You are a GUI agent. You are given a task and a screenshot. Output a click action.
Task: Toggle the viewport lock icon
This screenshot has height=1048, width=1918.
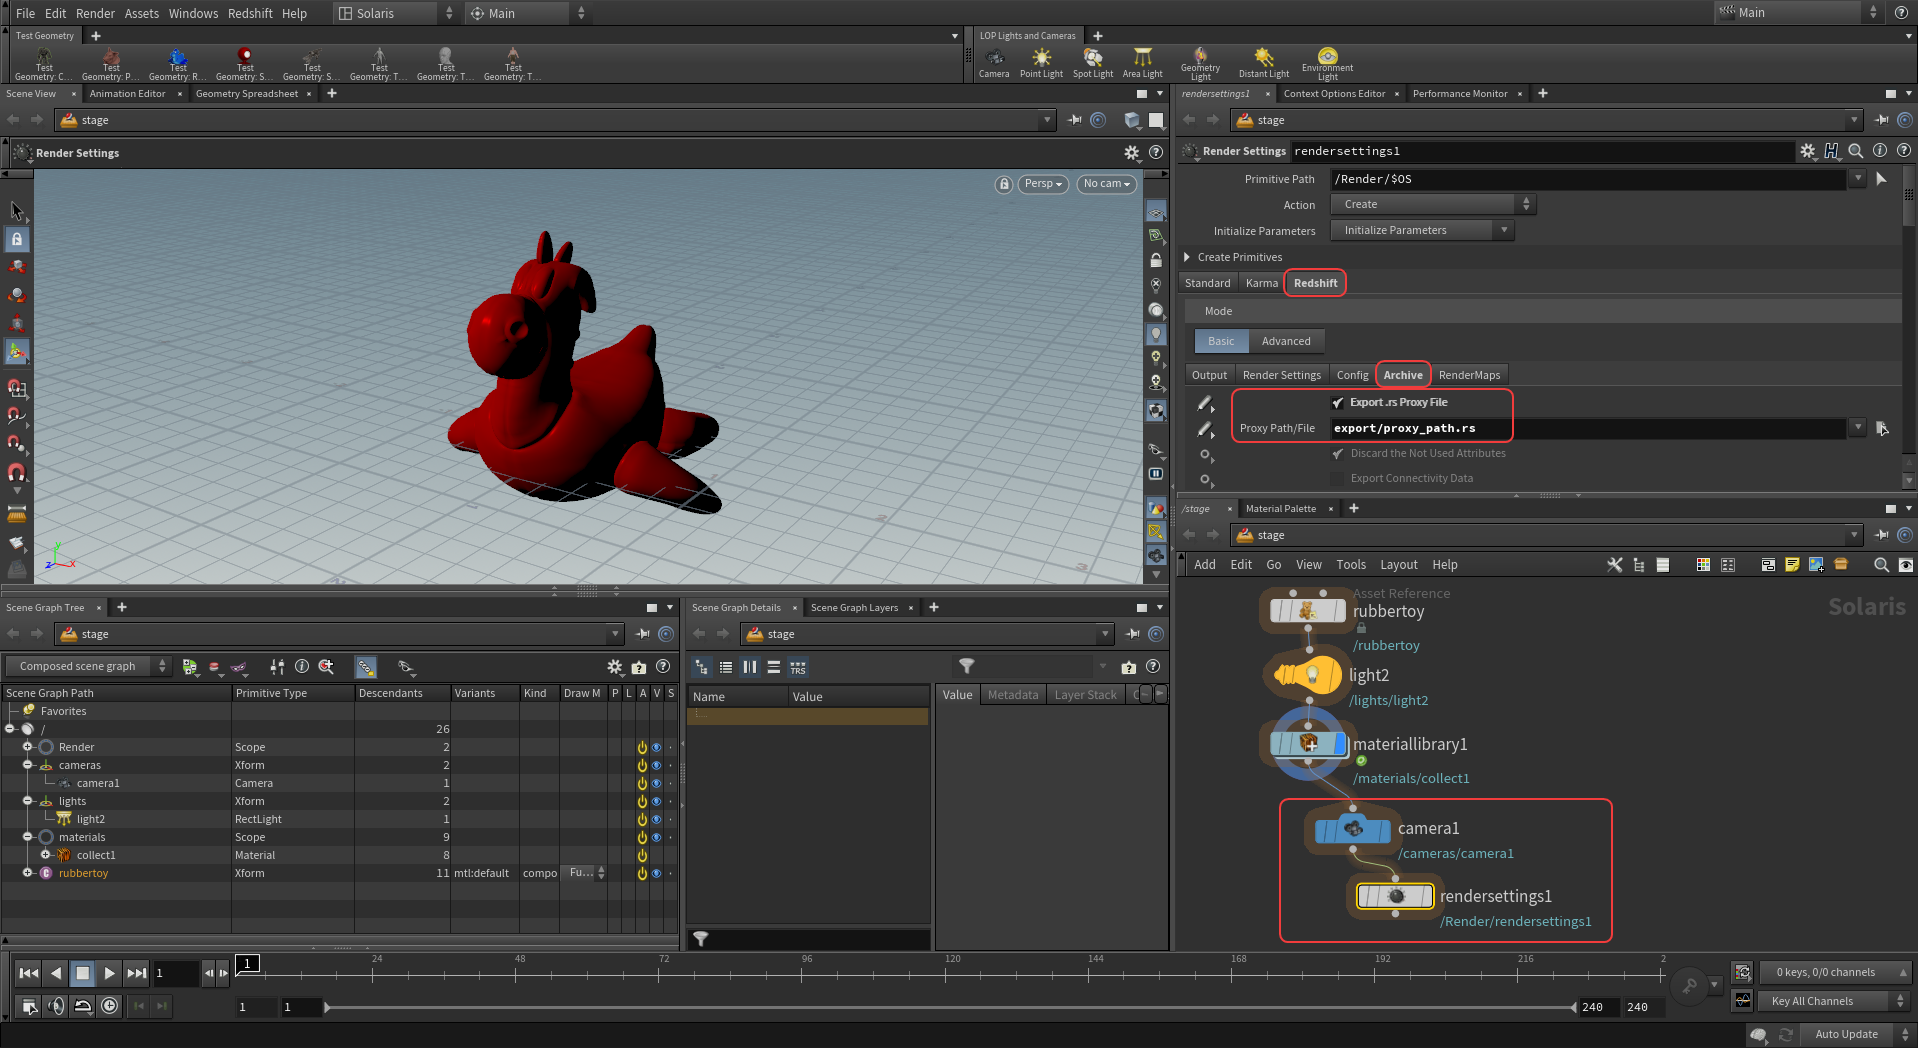coord(1004,184)
